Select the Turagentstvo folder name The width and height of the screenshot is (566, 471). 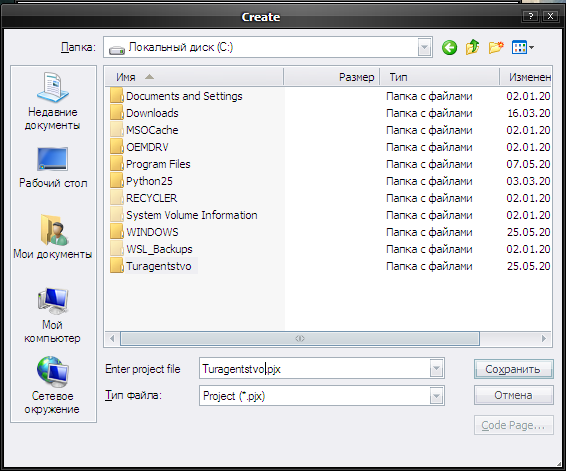(158, 266)
